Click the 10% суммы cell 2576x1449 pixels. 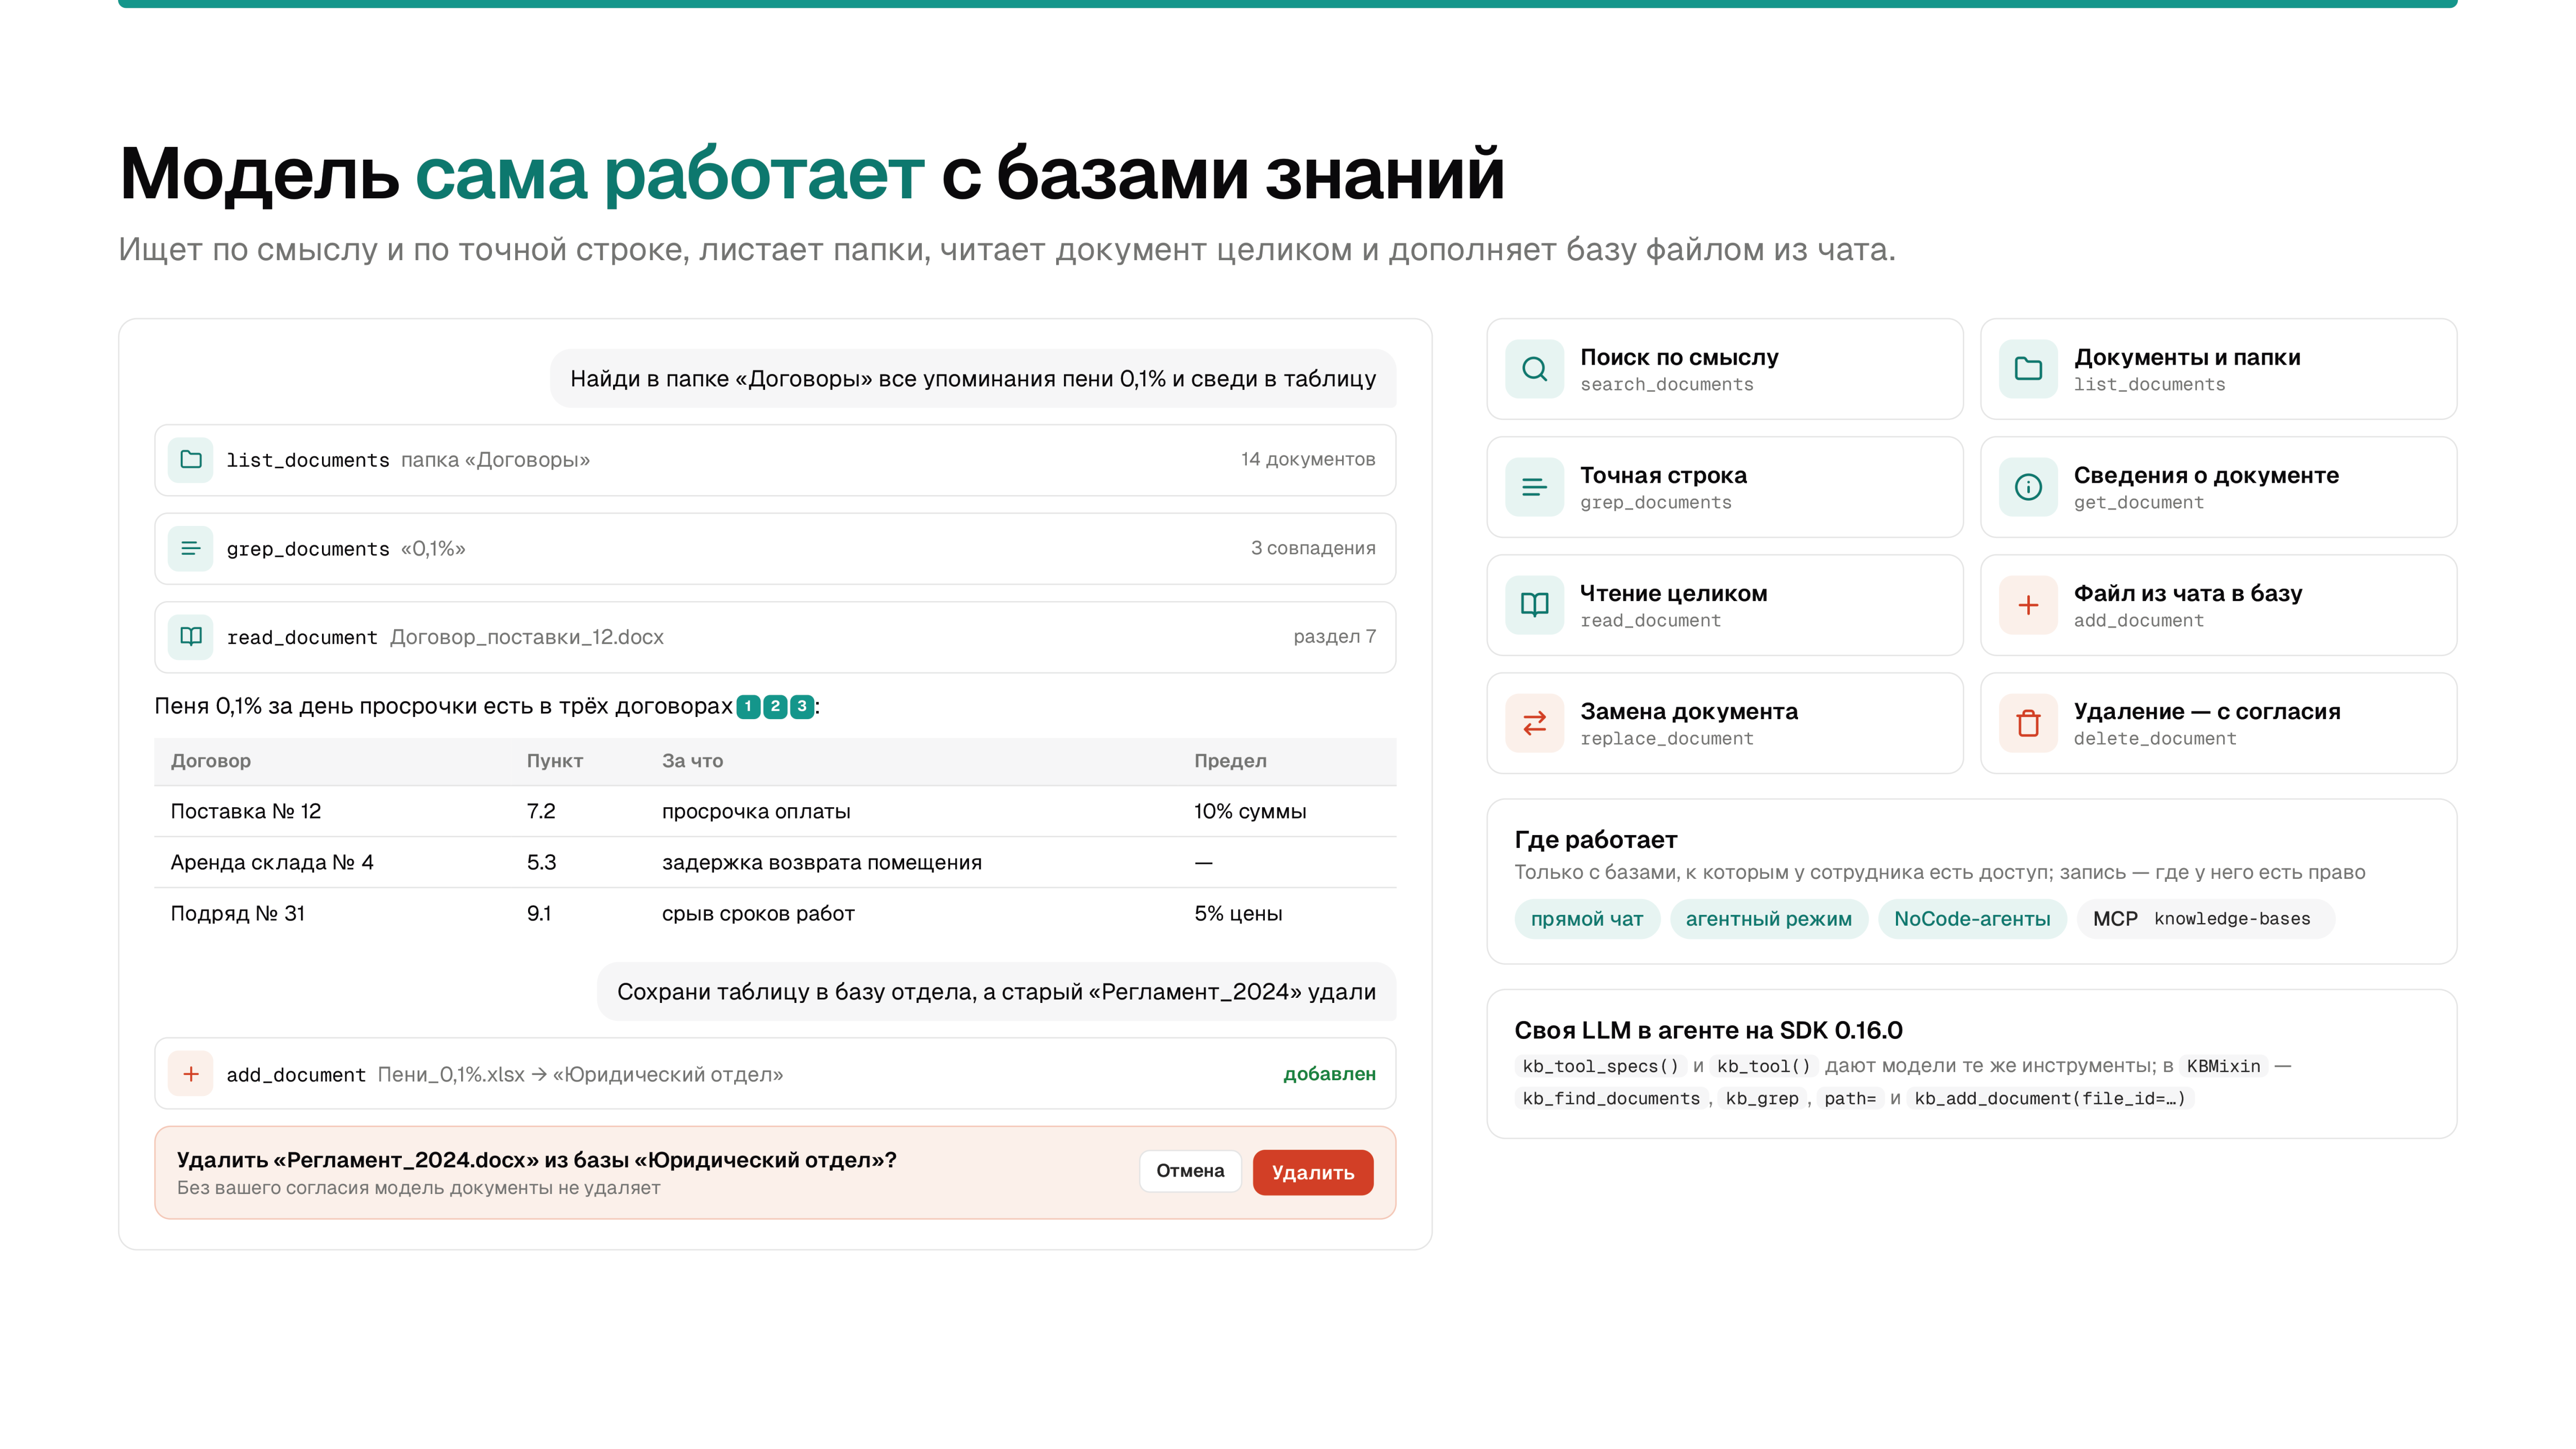coord(1250,812)
